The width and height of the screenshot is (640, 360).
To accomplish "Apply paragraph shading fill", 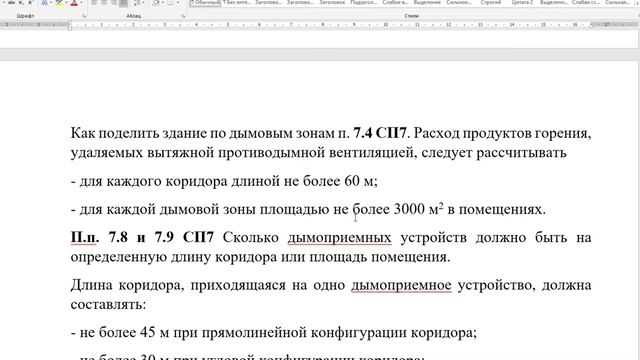I will tap(156, 2).
